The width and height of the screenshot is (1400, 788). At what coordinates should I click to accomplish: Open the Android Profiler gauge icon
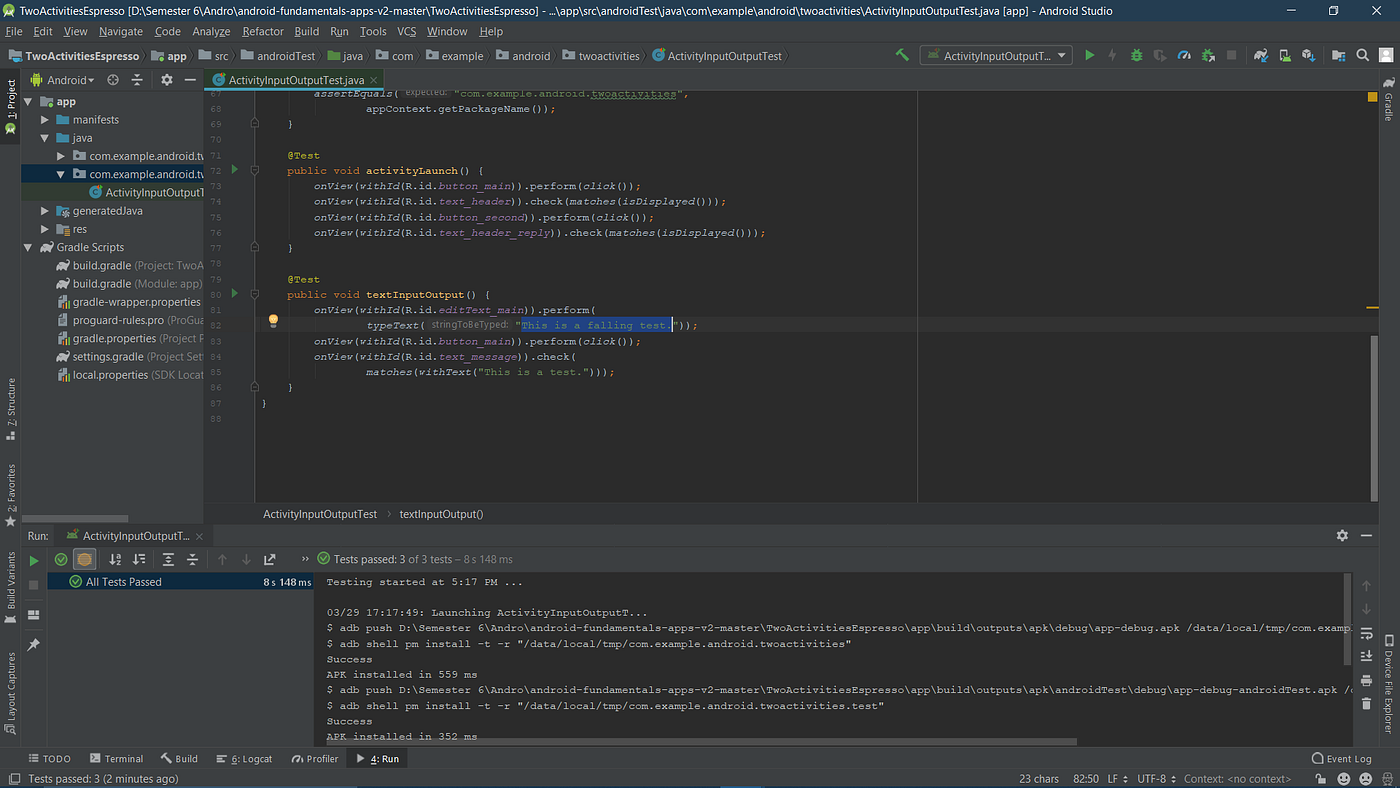(x=1184, y=55)
